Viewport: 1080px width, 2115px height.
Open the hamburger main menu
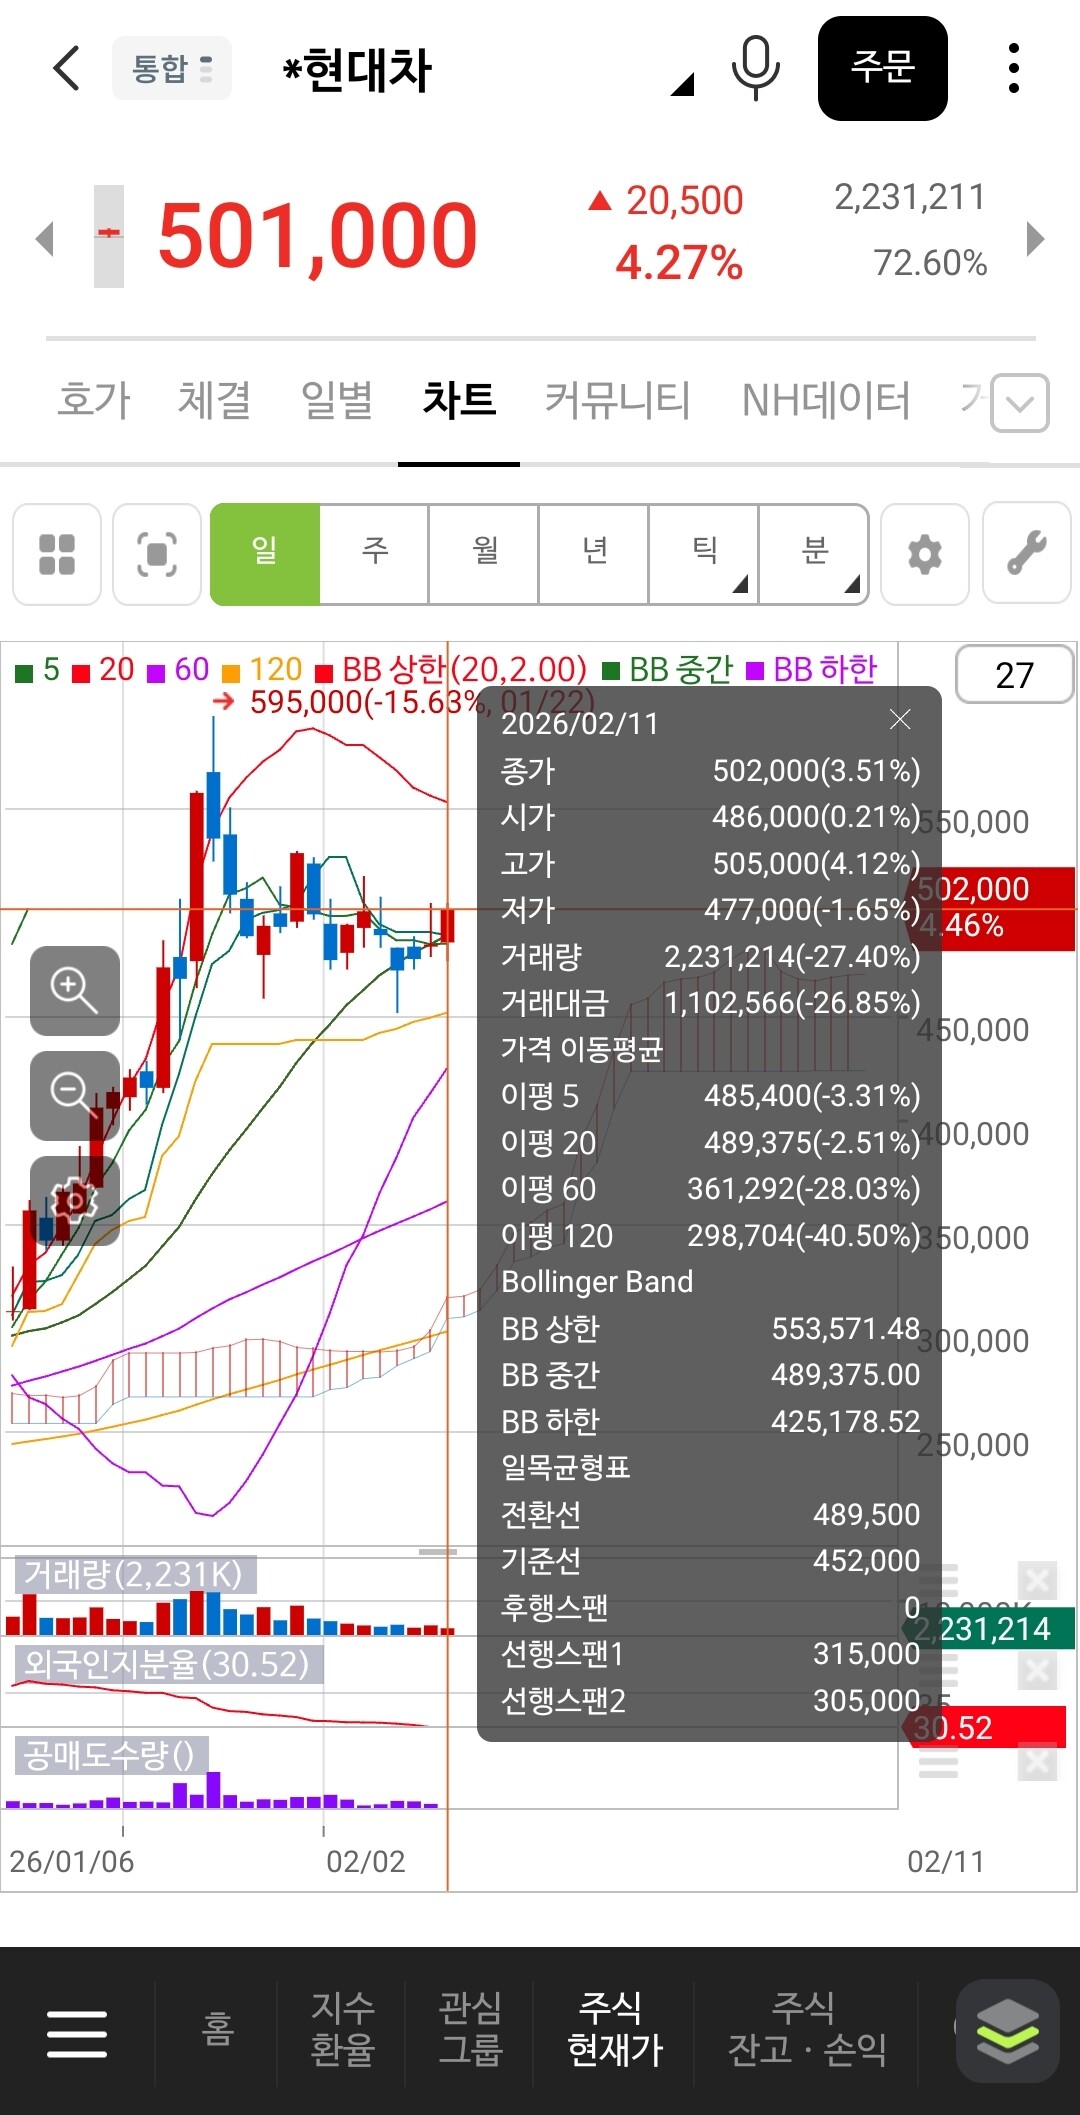(x=77, y=2034)
